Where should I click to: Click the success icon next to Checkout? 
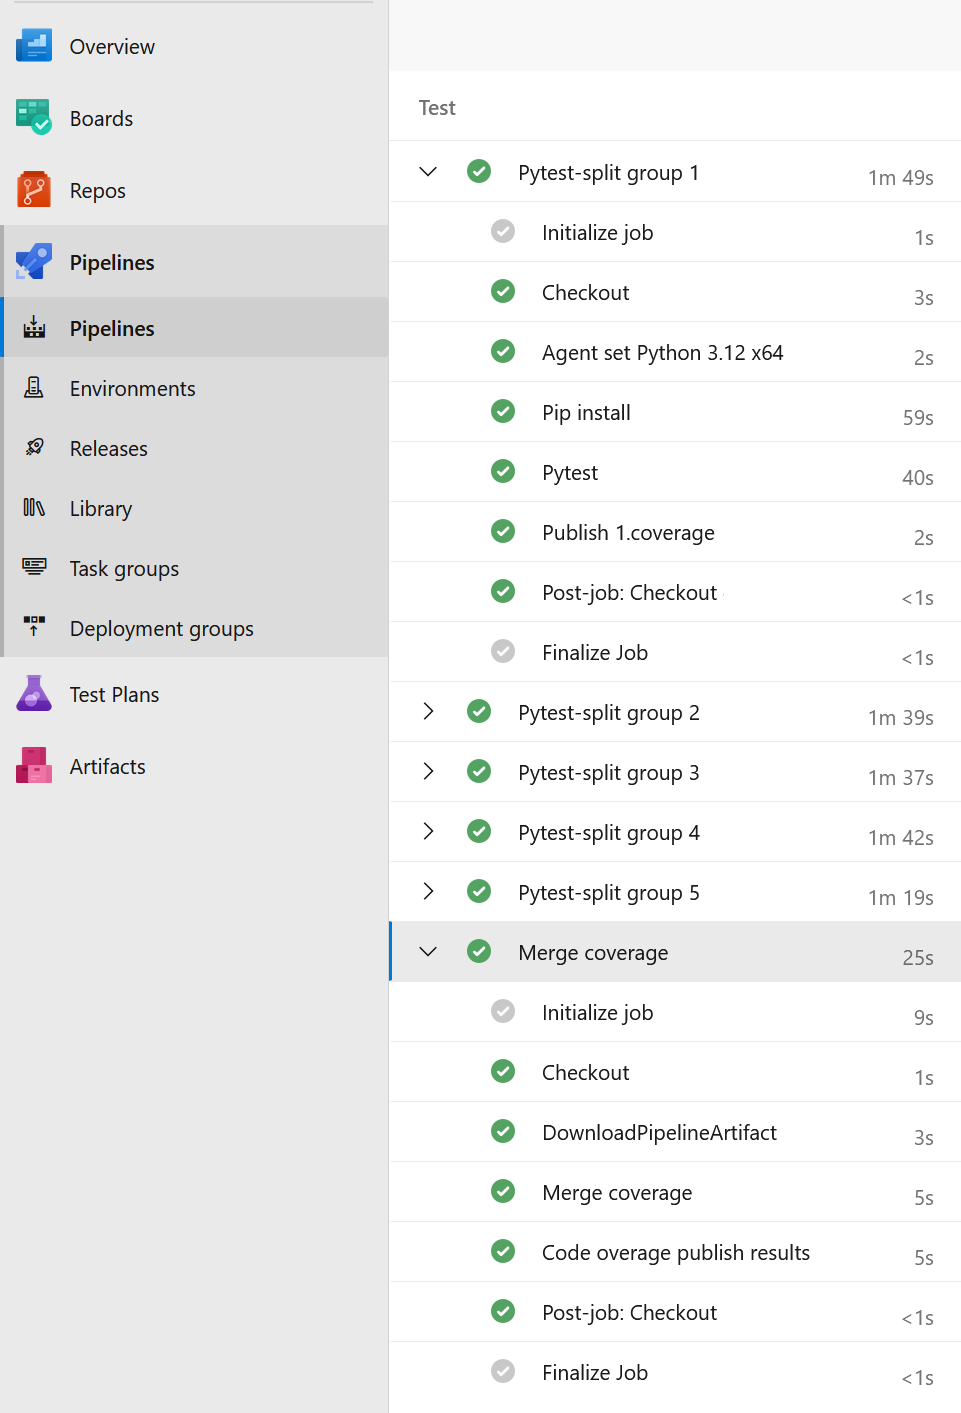pyautogui.click(x=502, y=291)
